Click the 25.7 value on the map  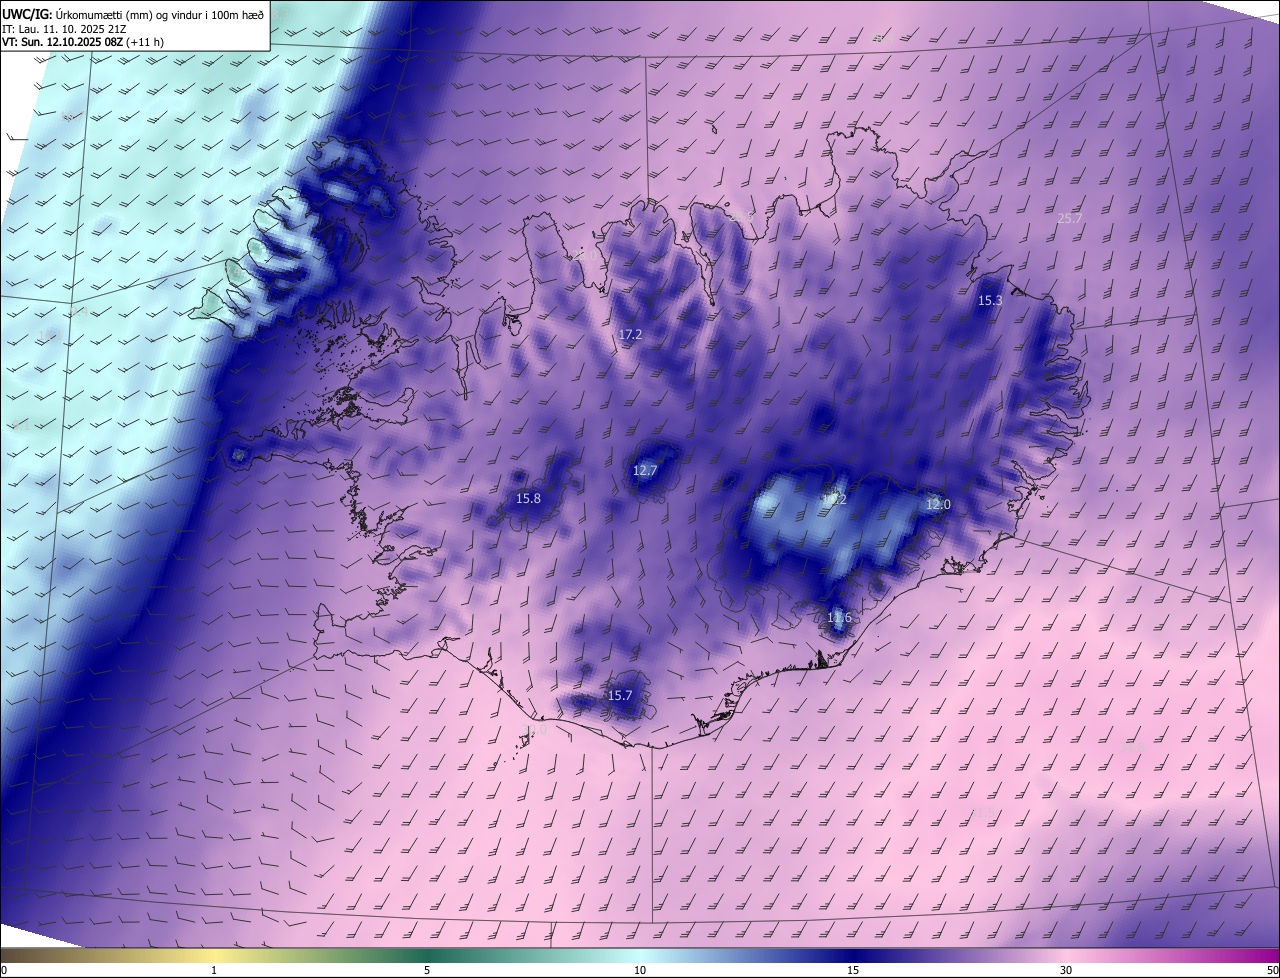tap(1070, 218)
